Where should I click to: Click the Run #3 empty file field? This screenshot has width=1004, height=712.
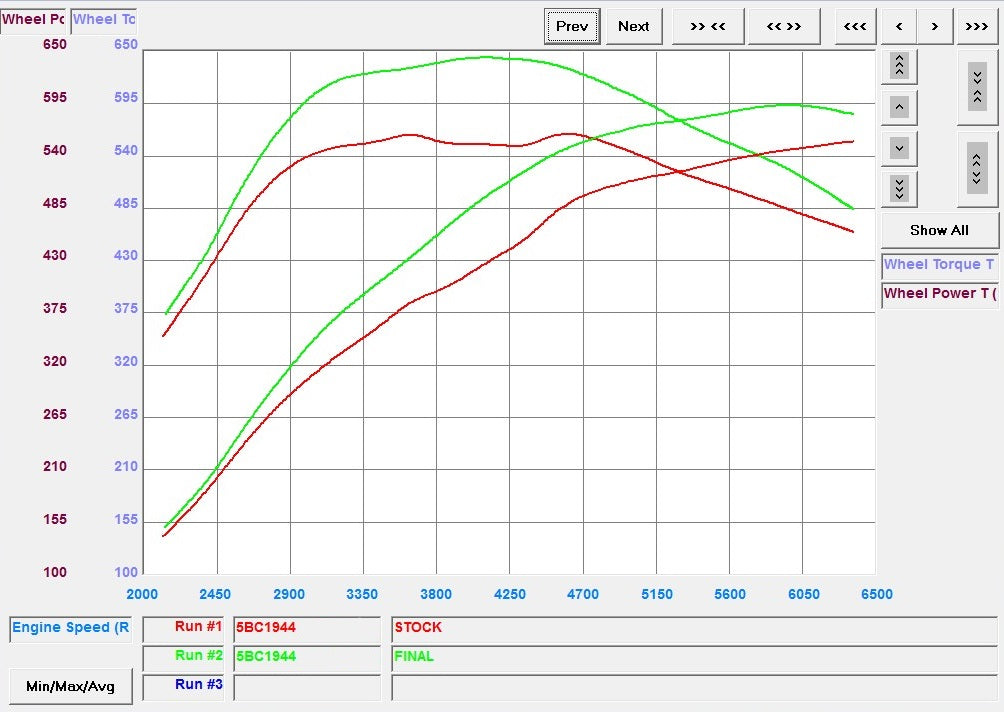306,687
